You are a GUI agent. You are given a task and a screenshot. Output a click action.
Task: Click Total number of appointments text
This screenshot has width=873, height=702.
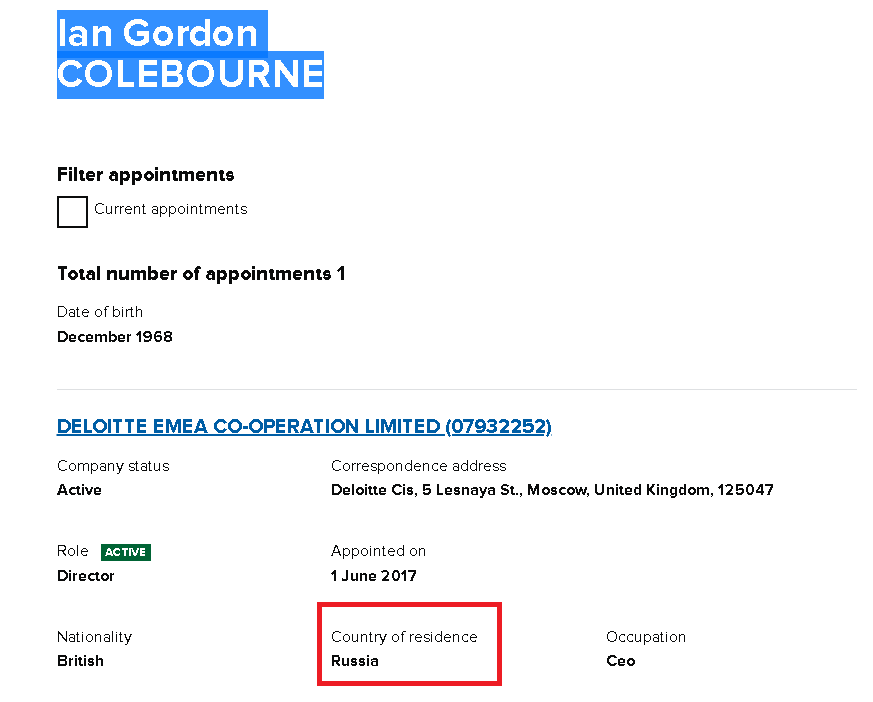(x=201, y=274)
